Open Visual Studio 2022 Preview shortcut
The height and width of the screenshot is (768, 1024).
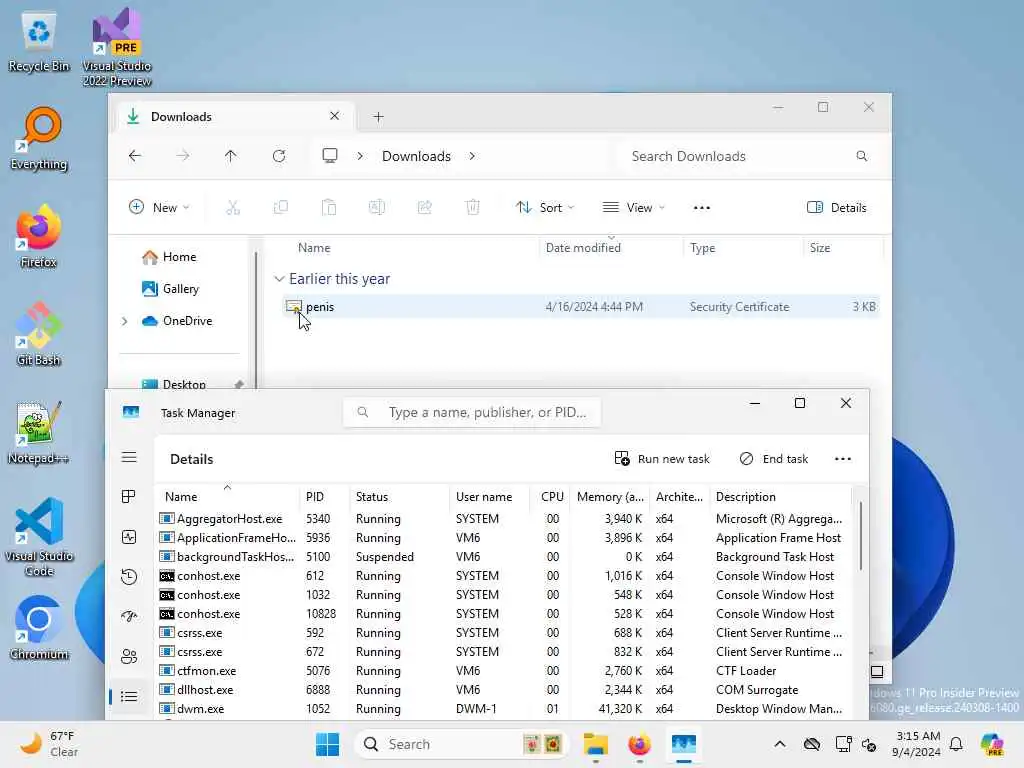[x=117, y=47]
